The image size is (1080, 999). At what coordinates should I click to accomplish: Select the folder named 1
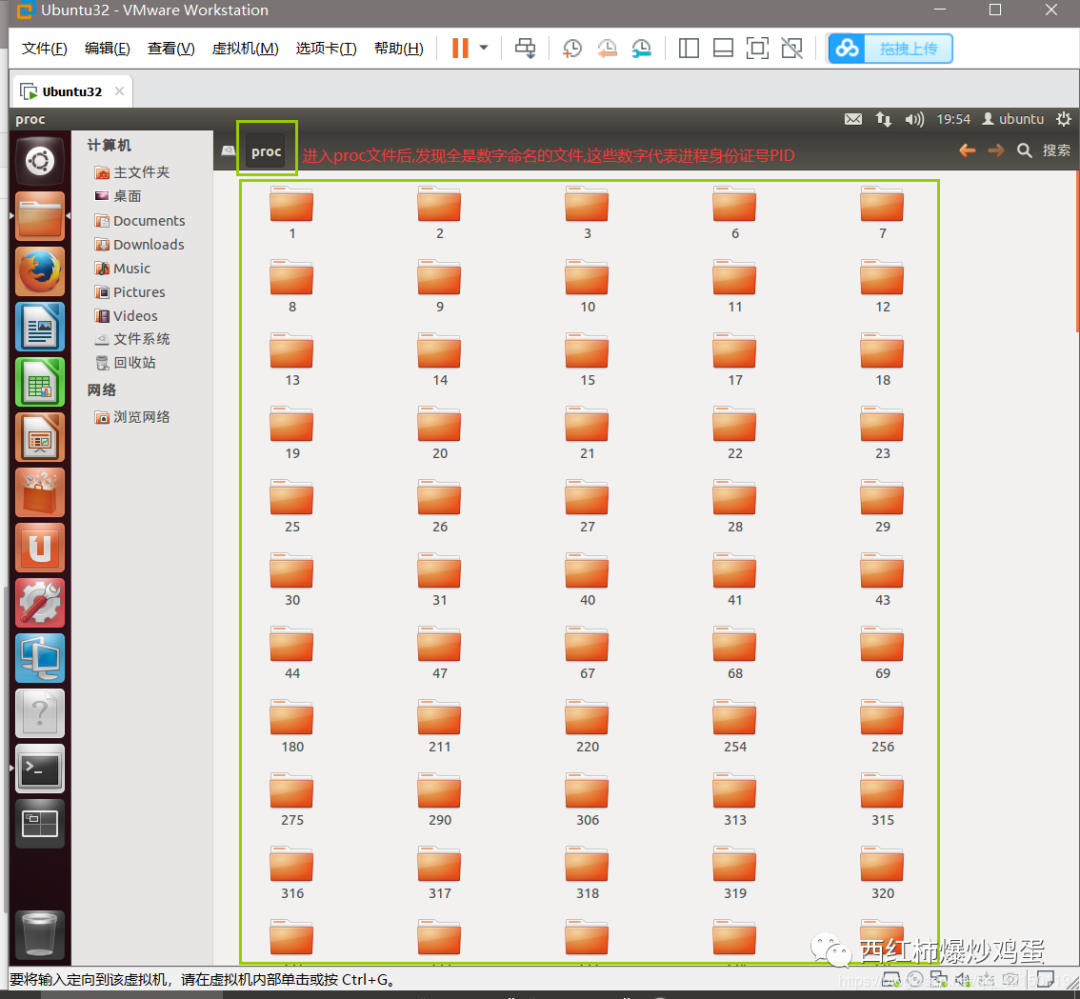click(x=292, y=212)
